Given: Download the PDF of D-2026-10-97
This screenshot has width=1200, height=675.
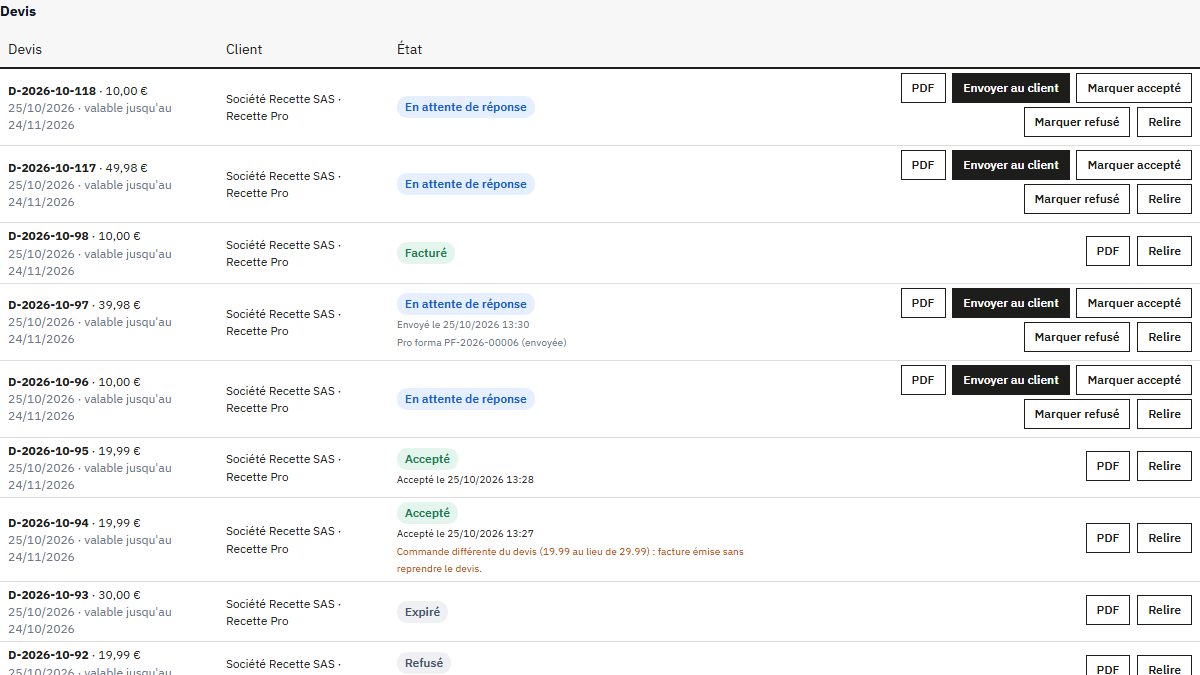Looking at the screenshot, I should [923, 303].
